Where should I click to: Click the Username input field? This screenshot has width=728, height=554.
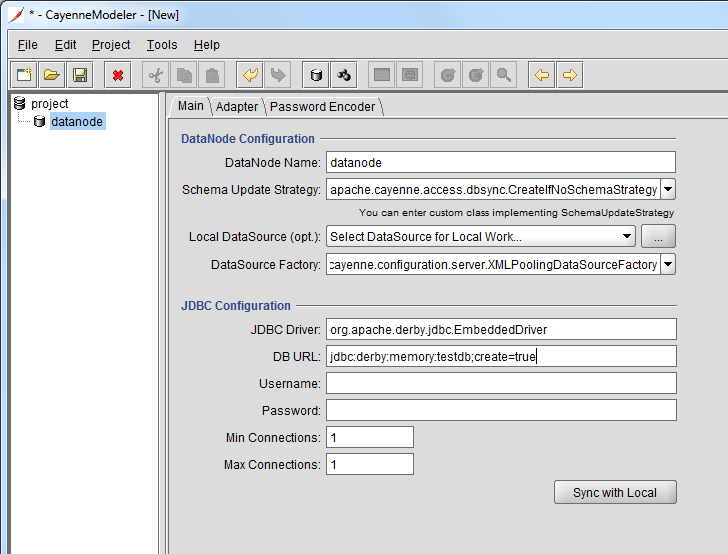point(501,383)
